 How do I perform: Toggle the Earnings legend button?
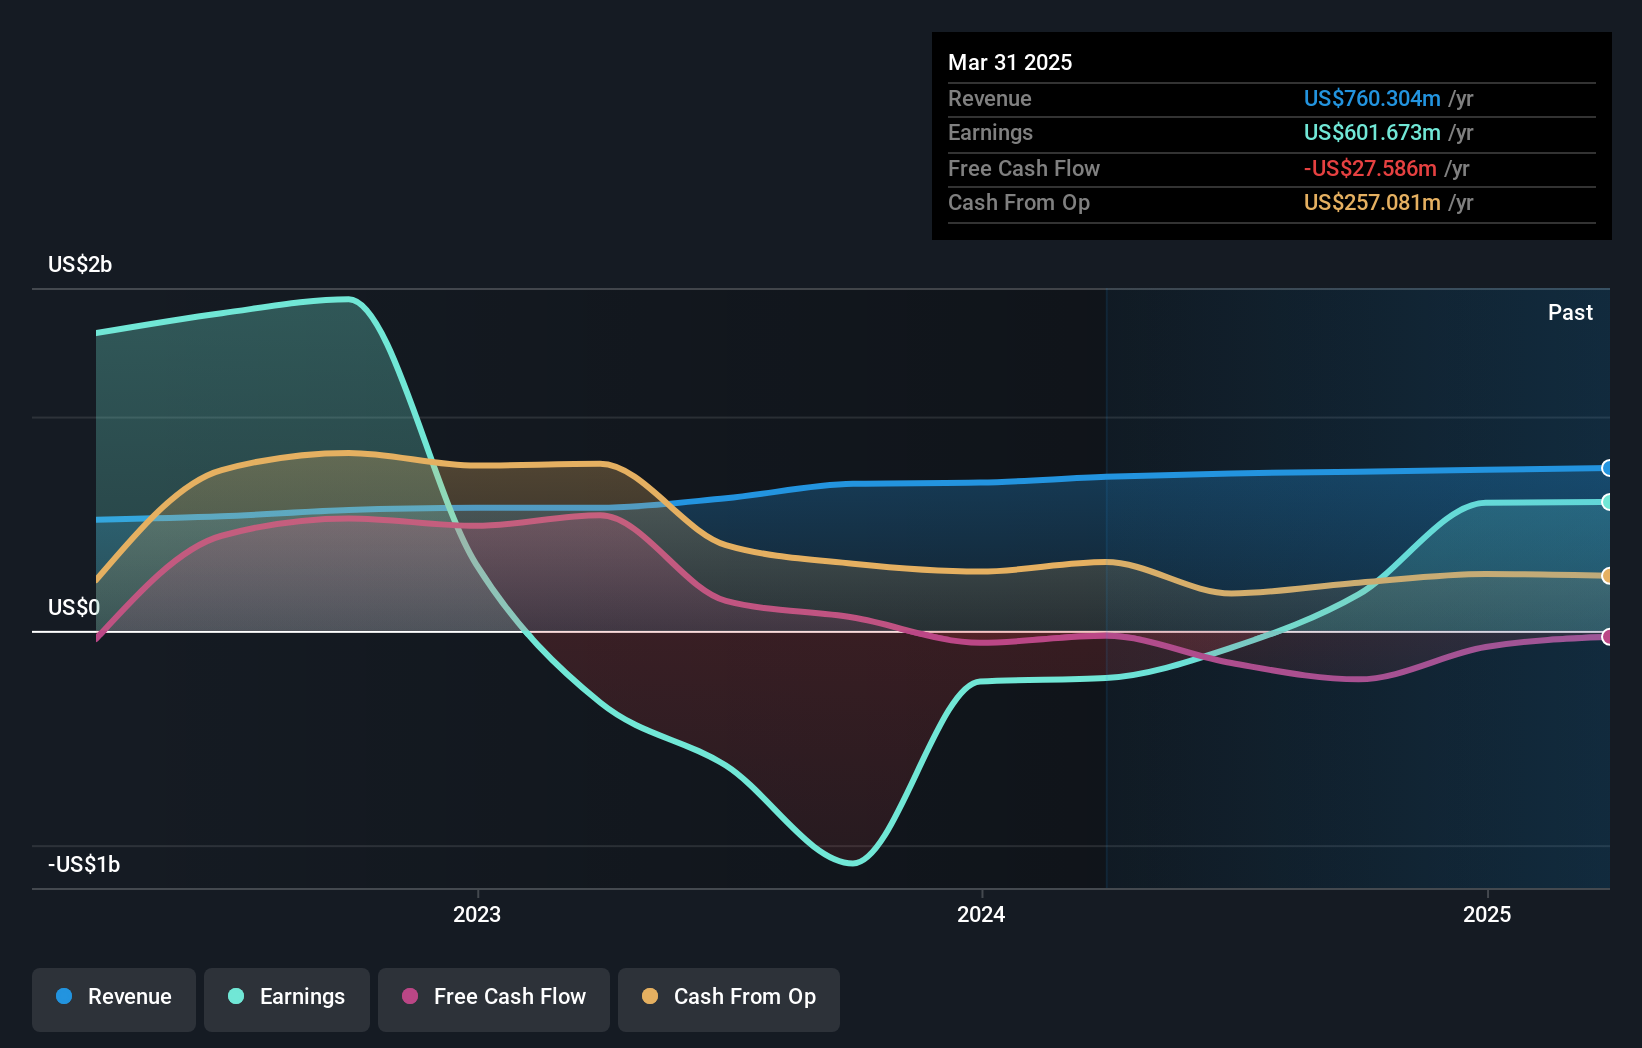(x=287, y=999)
